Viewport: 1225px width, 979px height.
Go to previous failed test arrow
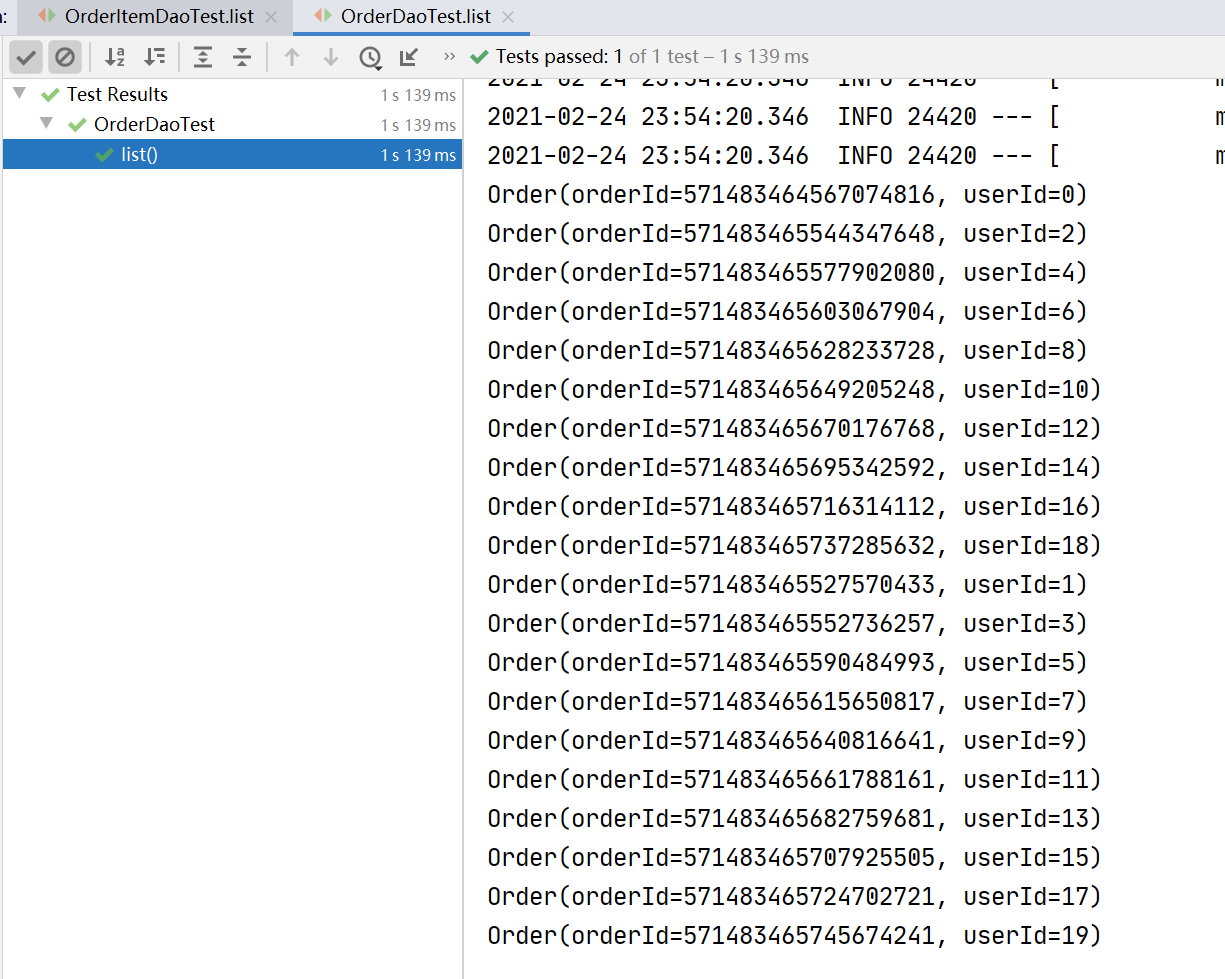(x=292, y=57)
